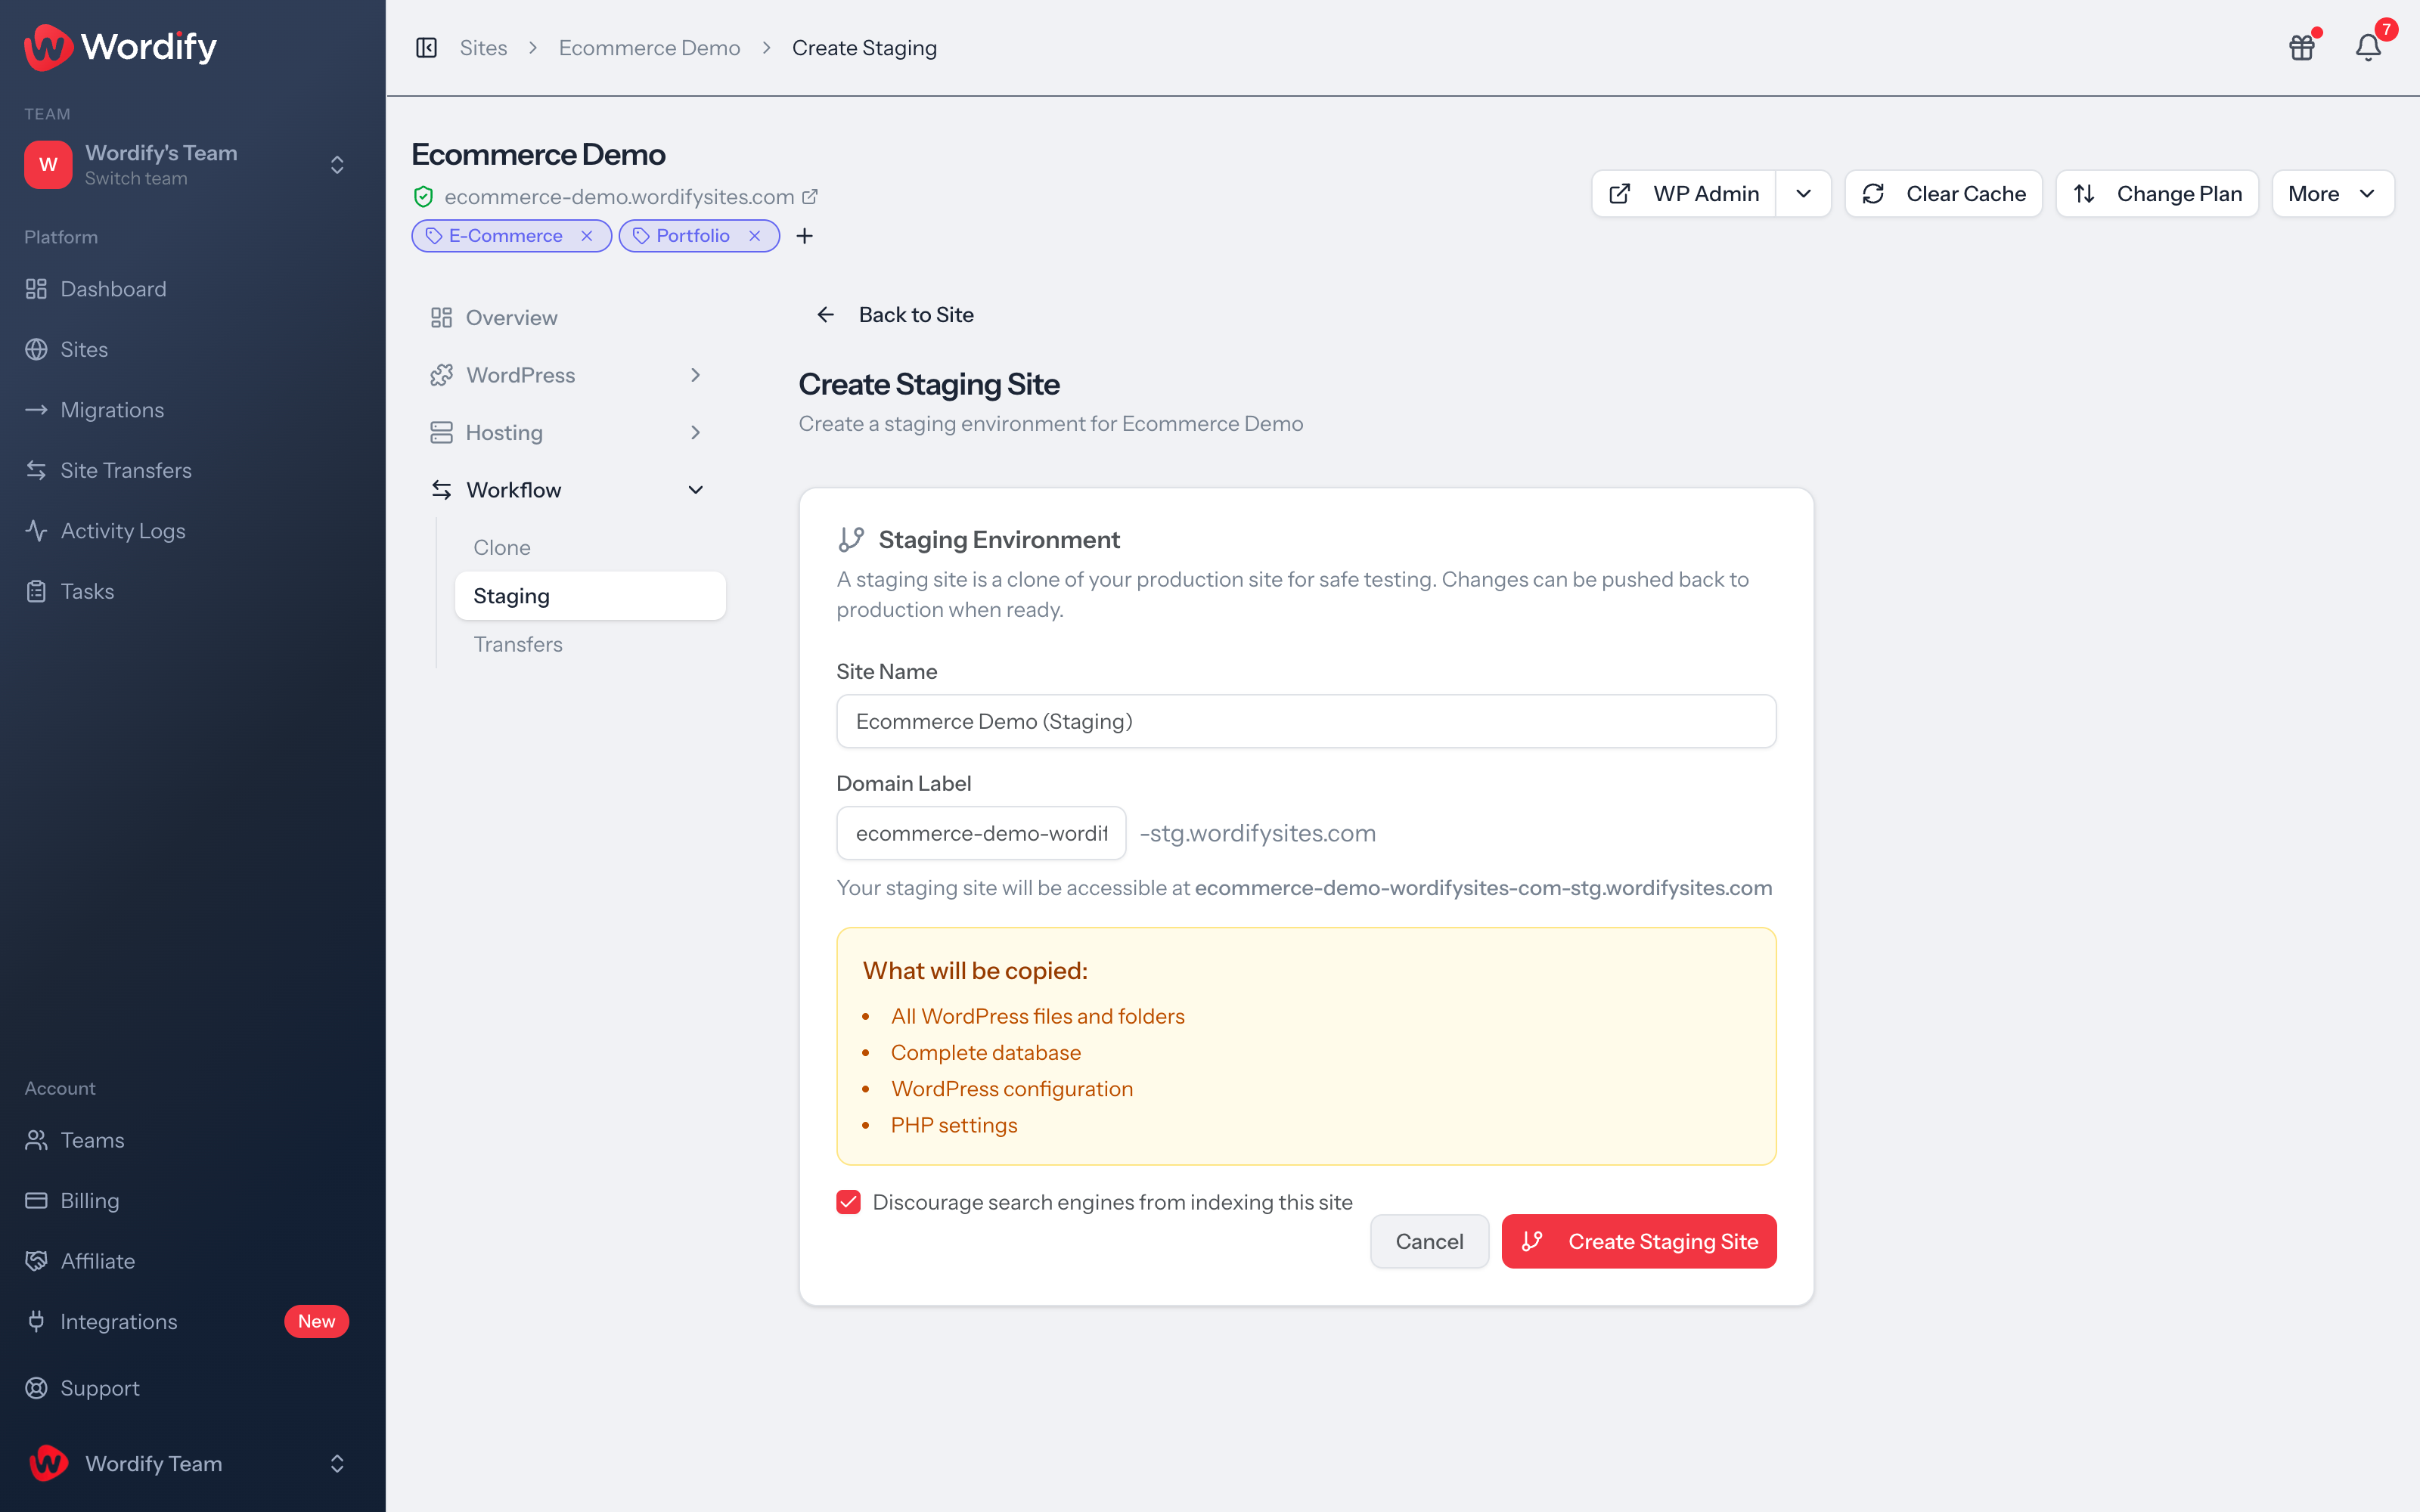This screenshot has height=1512, width=2420.
Task: Remove the Portfolio tag
Action: pyautogui.click(x=755, y=236)
